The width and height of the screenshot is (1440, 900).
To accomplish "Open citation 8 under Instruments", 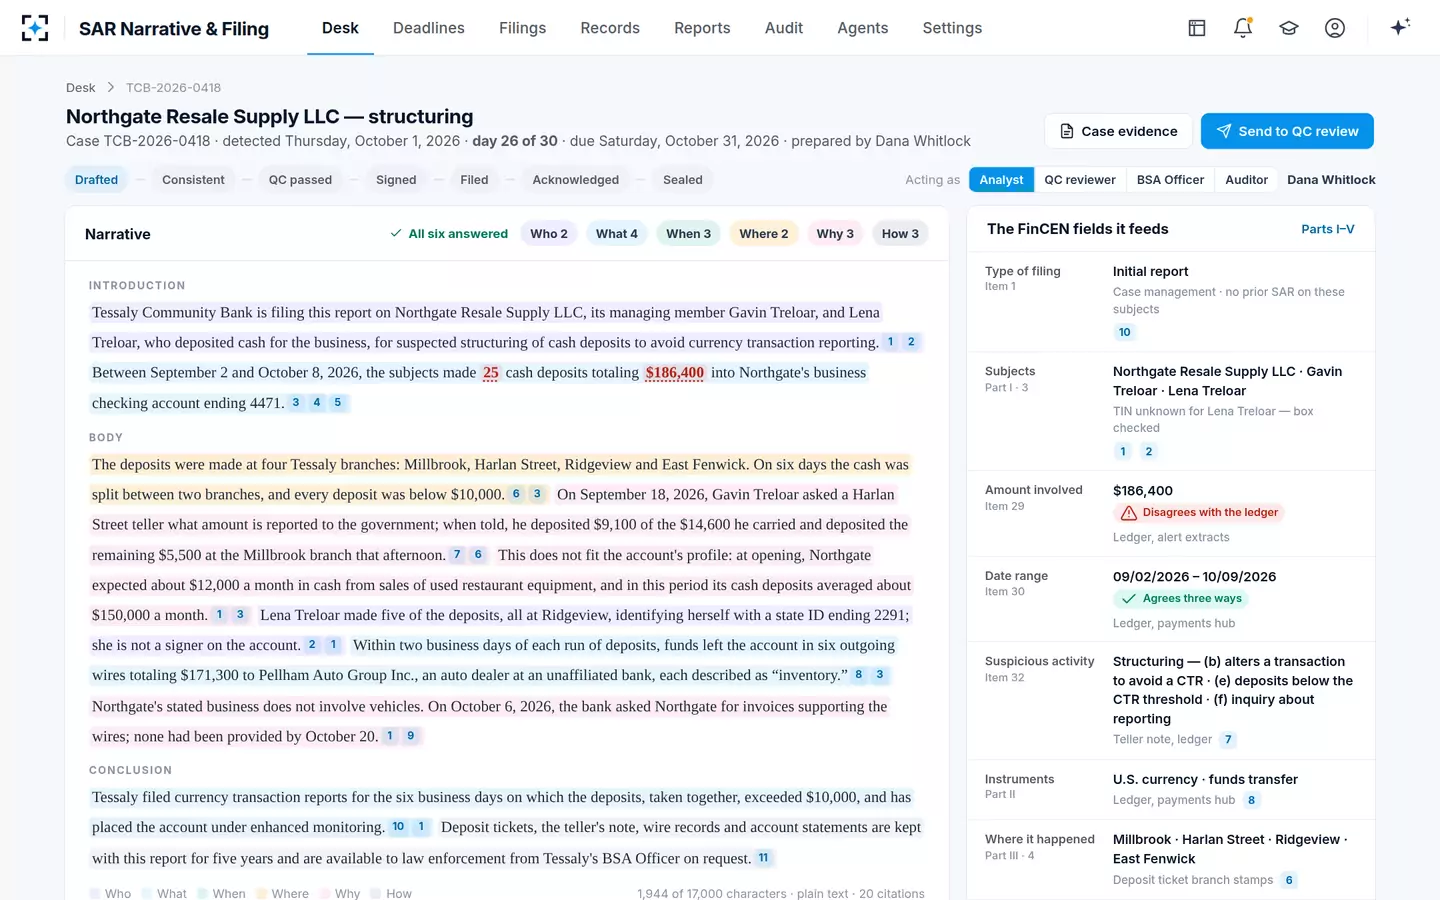I will pos(1251,800).
